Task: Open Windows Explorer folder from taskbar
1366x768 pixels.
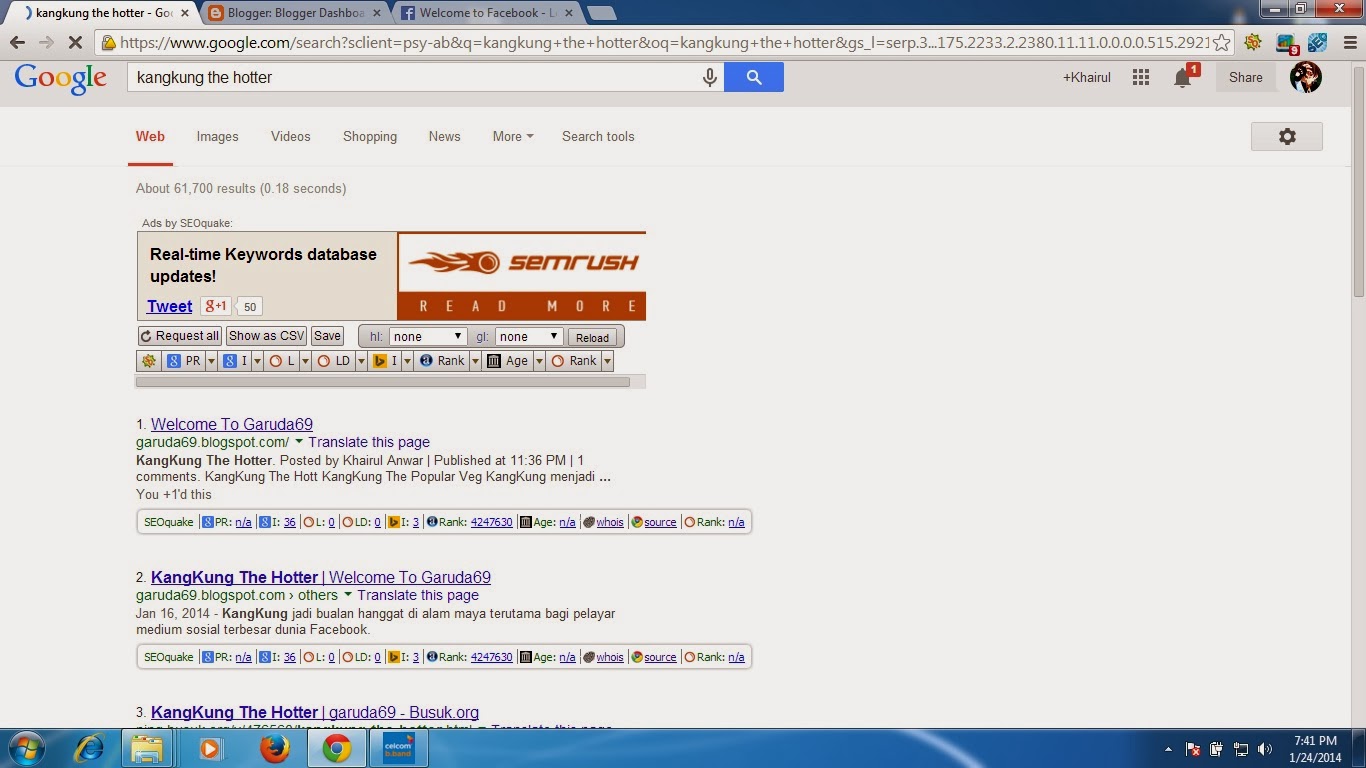Action: point(147,748)
